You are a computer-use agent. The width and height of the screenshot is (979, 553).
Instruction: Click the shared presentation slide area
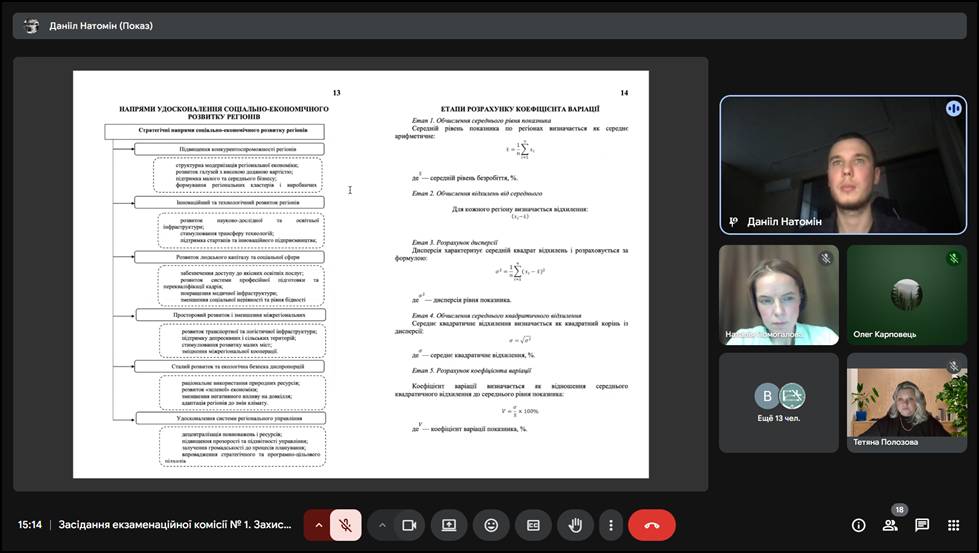click(x=360, y=275)
